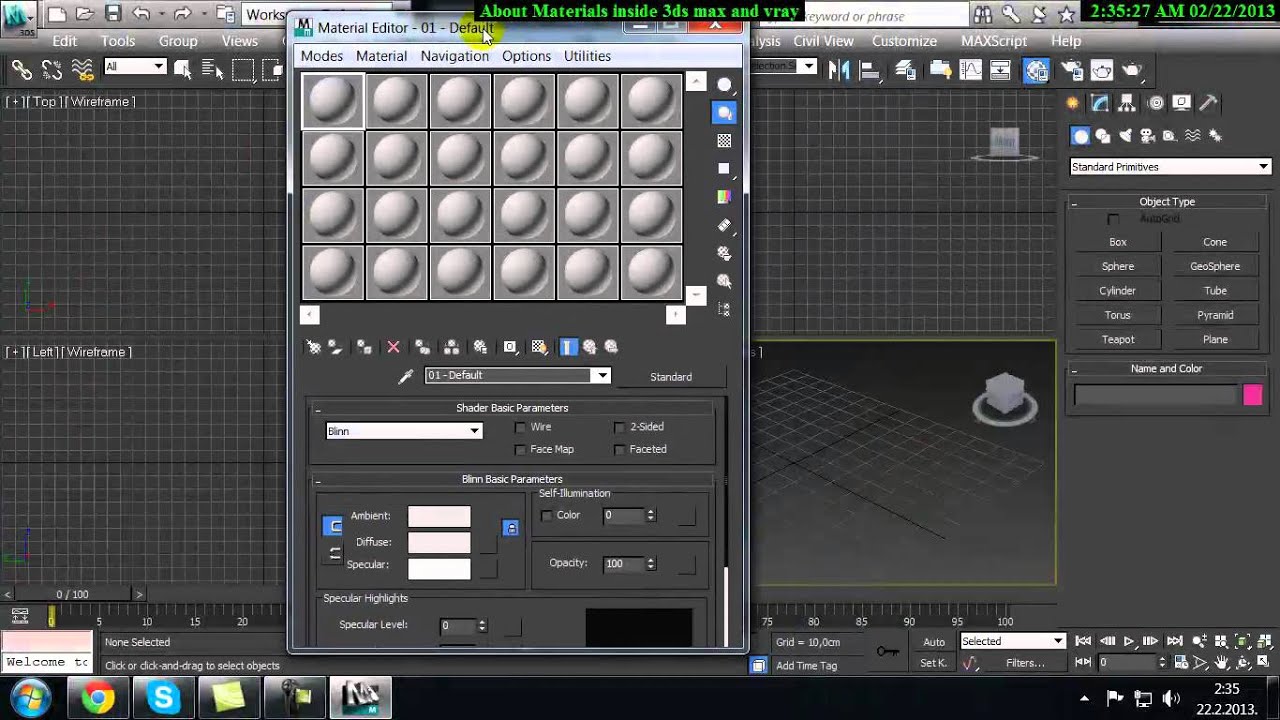Enable the Wire checkbox
This screenshot has width=1280, height=720.
pyautogui.click(x=520, y=427)
